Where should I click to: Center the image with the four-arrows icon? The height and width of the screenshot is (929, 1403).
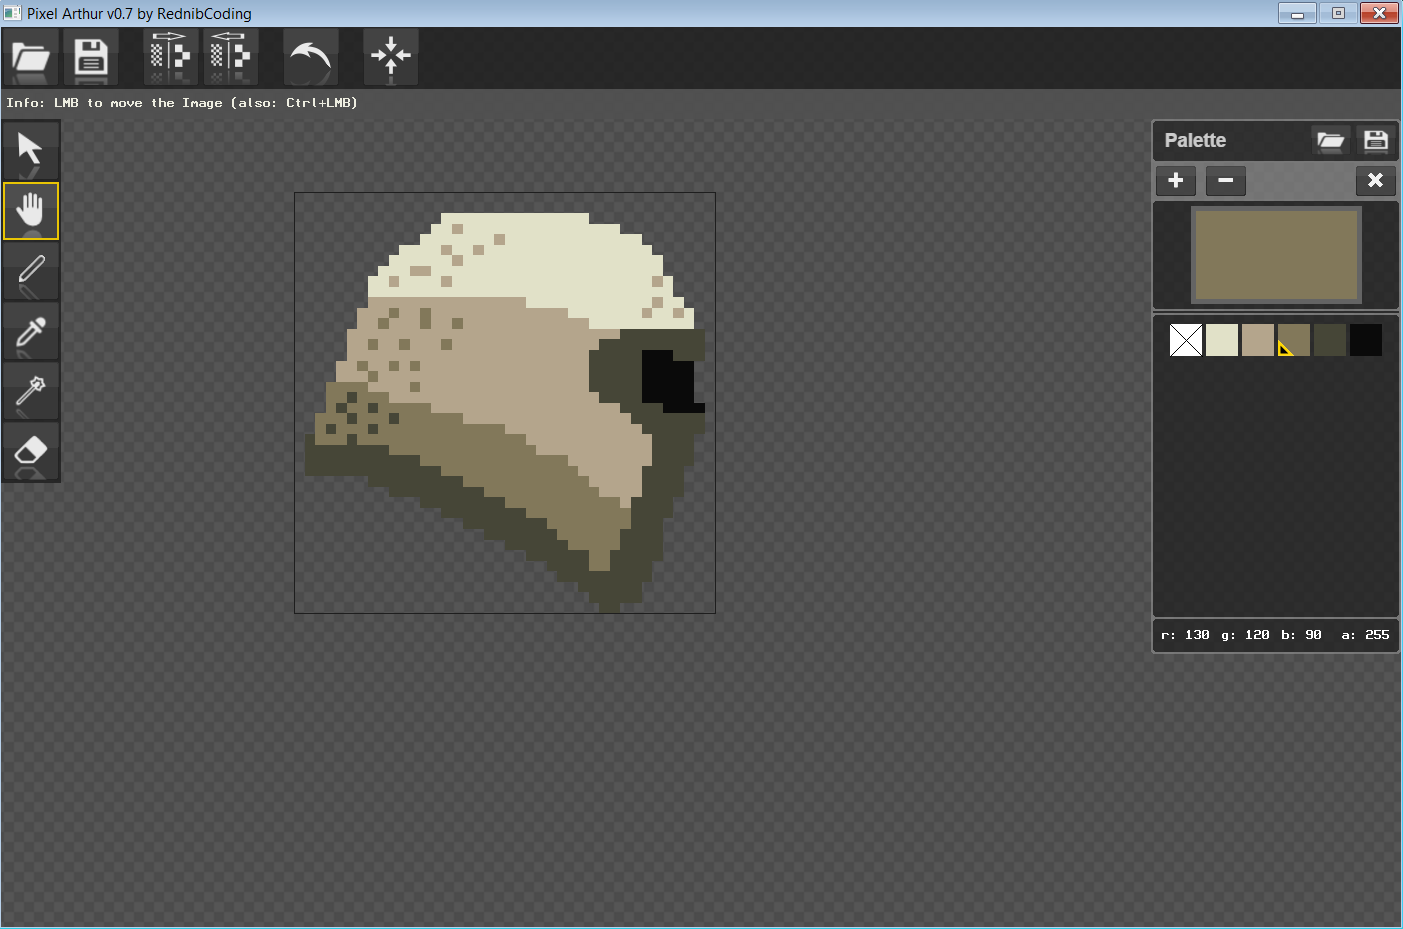(390, 56)
